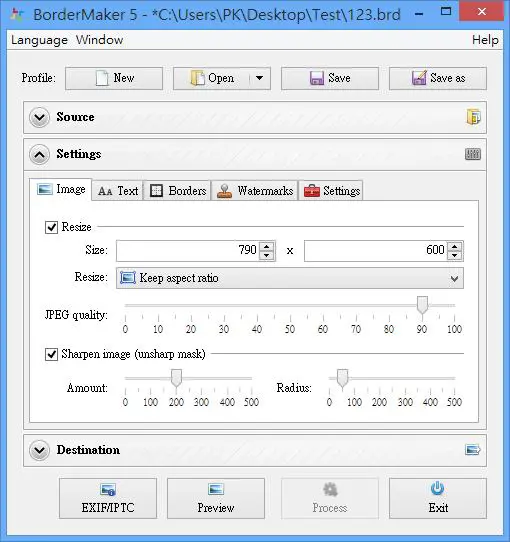
Task: Collapse the Settings section
Action: (39, 155)
